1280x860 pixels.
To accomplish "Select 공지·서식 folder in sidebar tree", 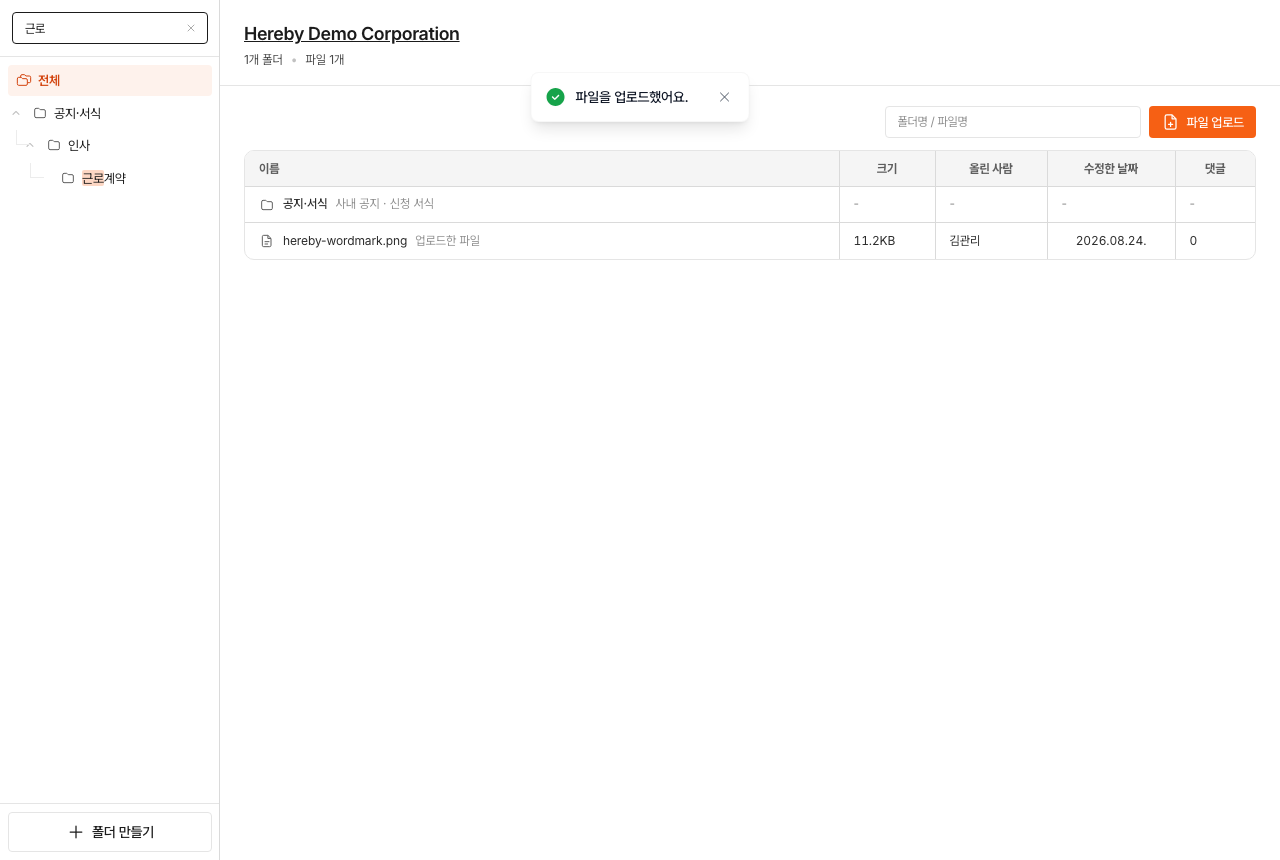I will [77, 113].
